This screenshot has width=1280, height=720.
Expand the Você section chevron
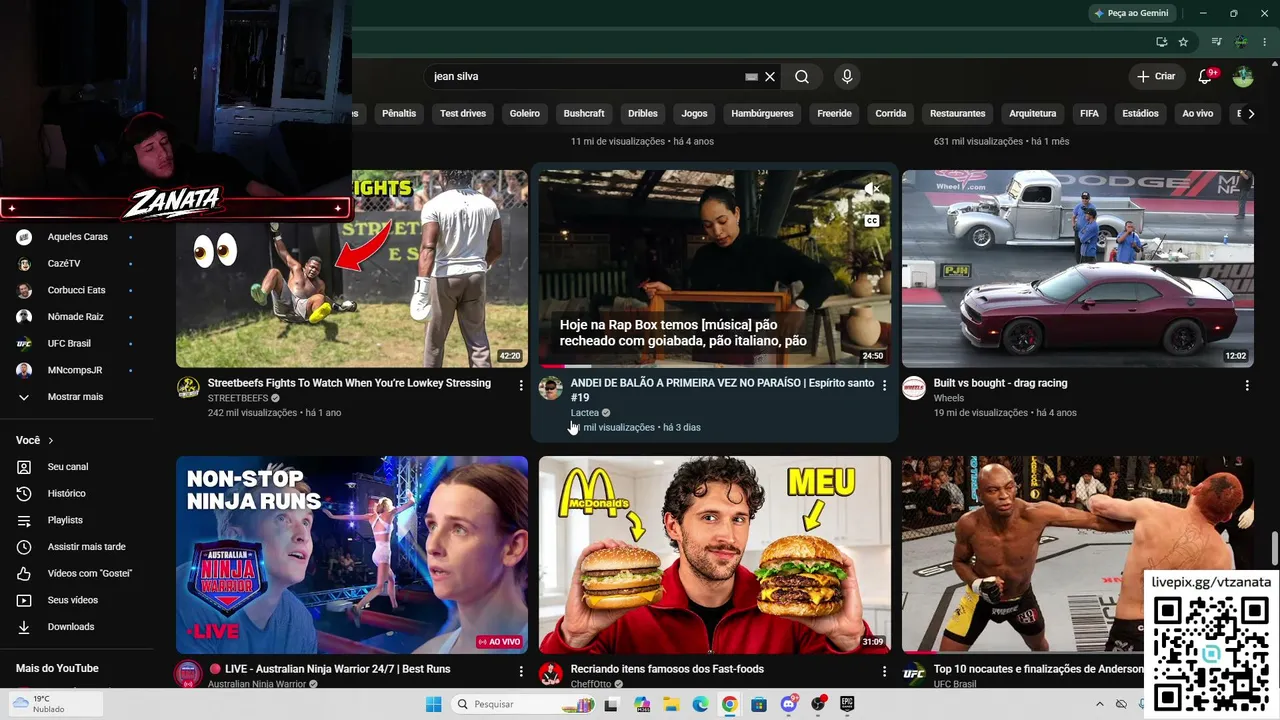pos(51,441)
